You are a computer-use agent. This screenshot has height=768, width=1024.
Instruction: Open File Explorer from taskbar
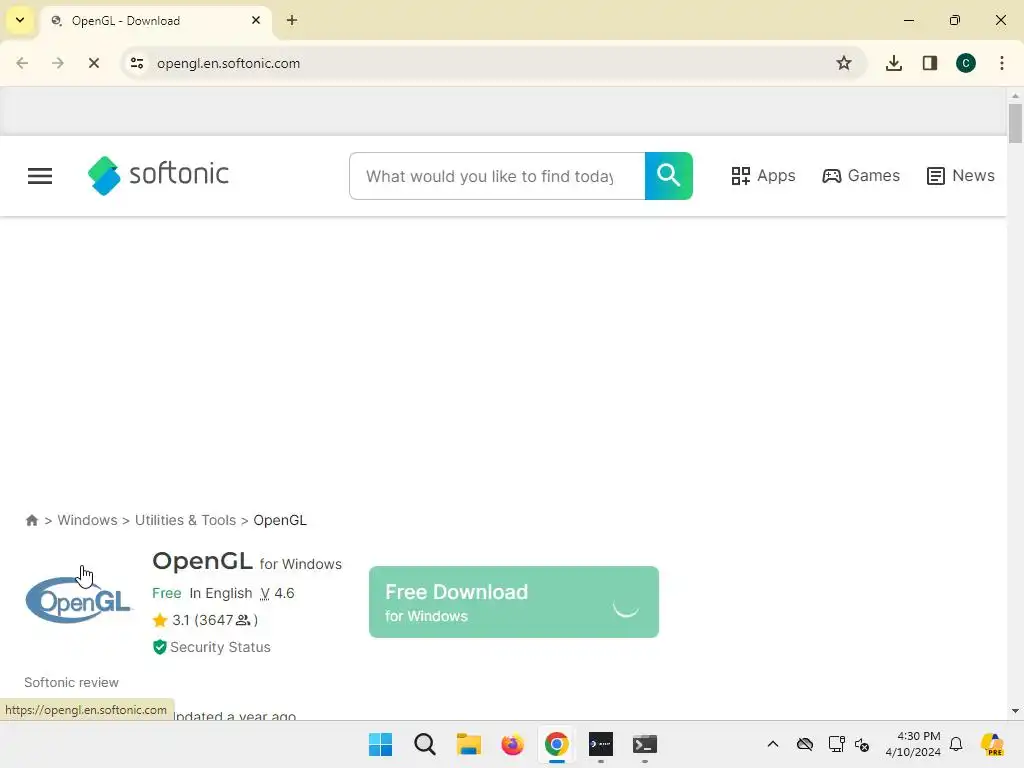click(x=468, y=744)
